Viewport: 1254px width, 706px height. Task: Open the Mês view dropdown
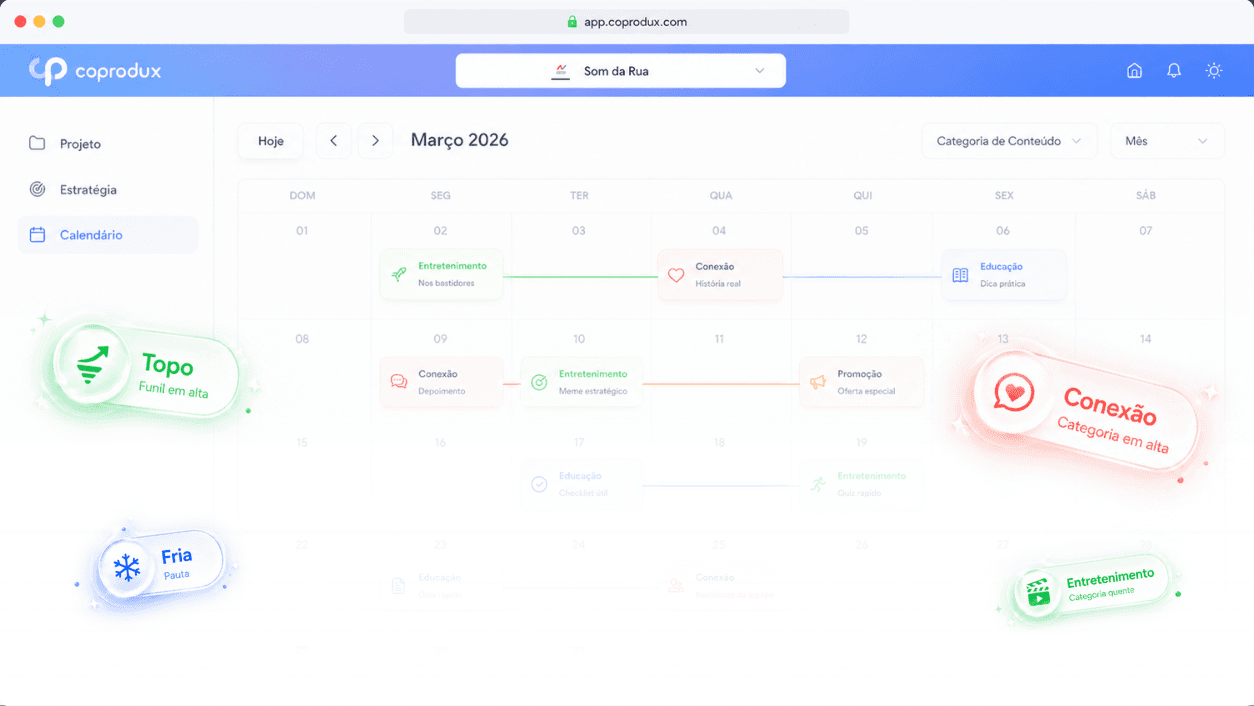click(x=1167, y=141)
